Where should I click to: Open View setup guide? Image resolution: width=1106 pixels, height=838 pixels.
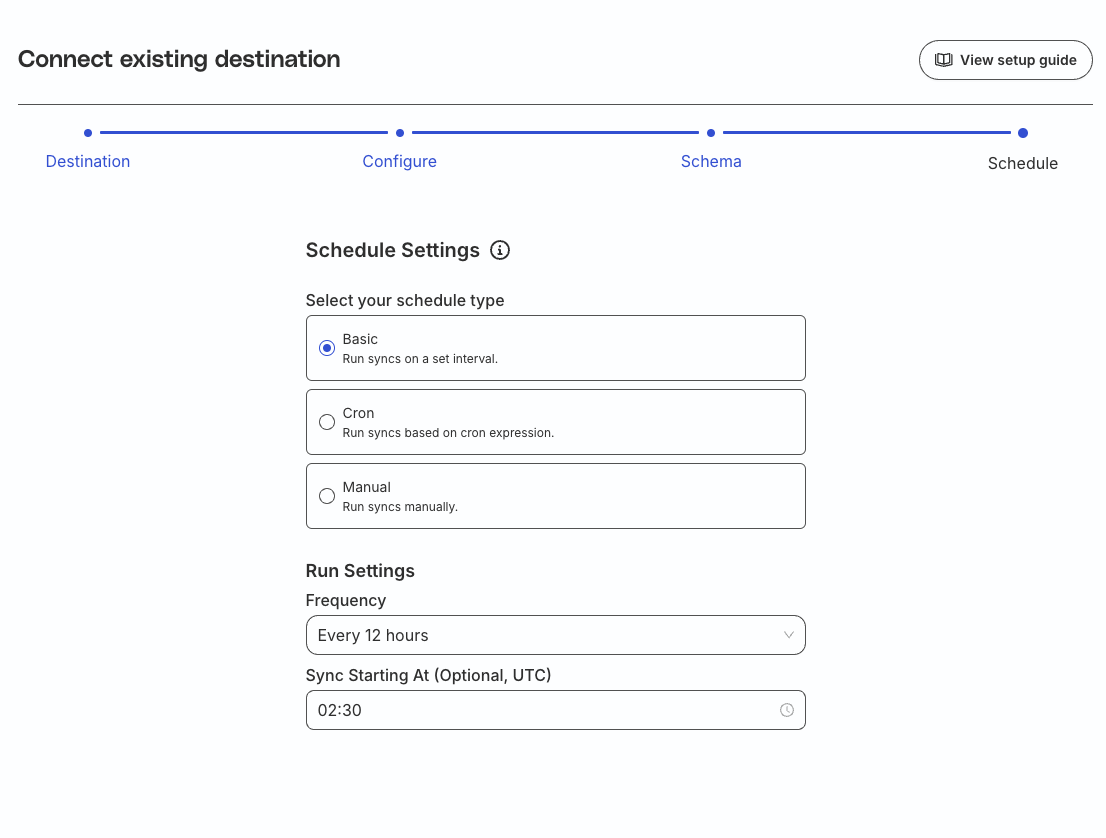1005,60
